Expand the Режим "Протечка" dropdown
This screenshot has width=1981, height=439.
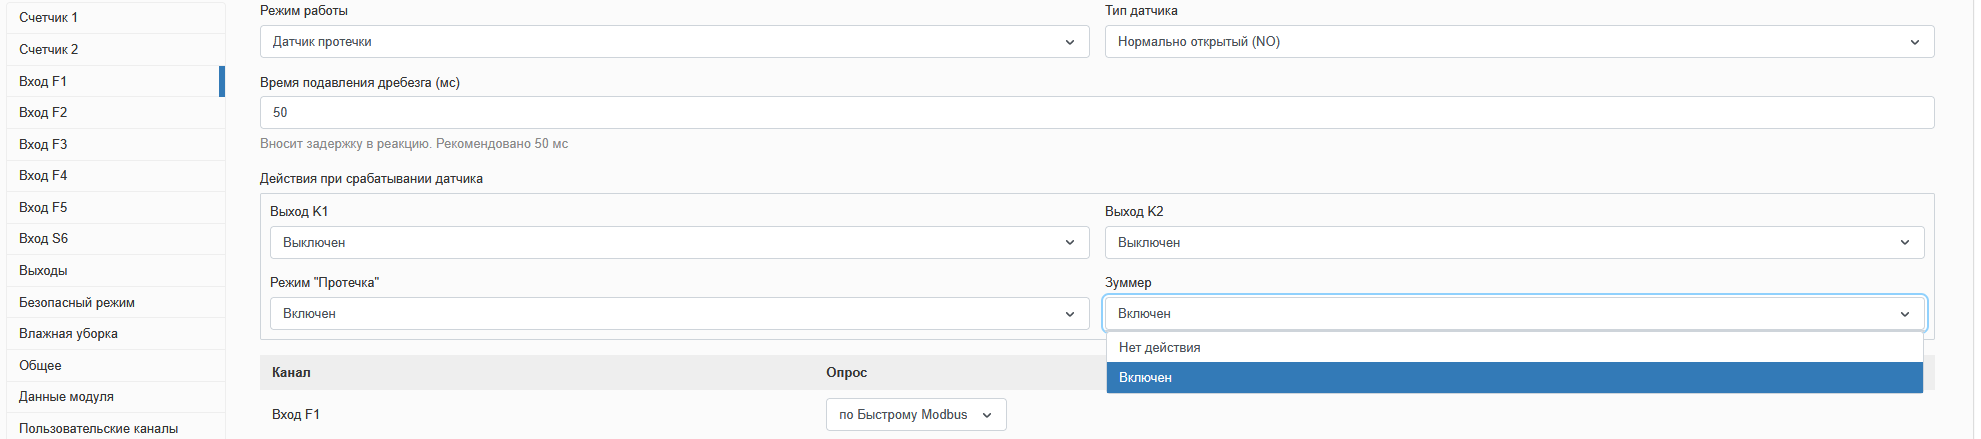coord(679,314)
